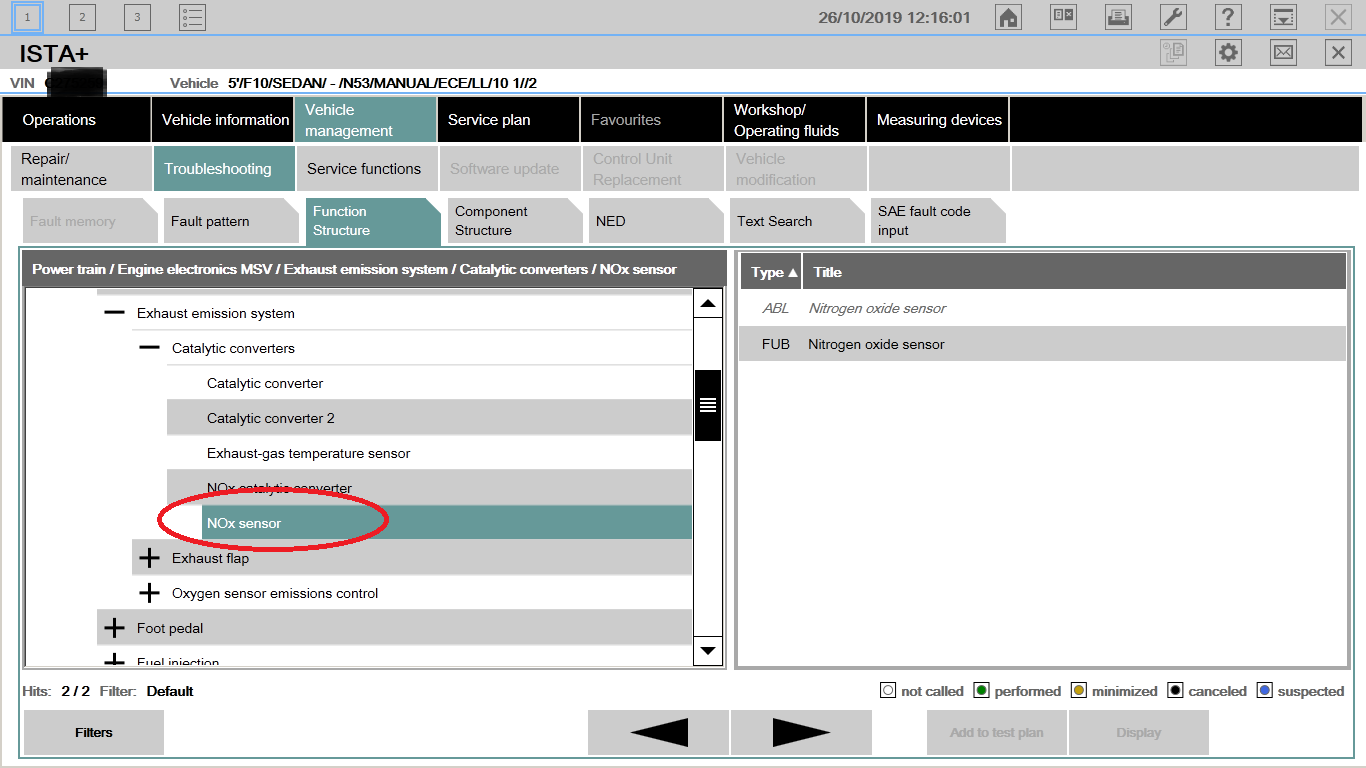Image resolution: width=1366 pixels, height=768 pixels.
Task: Click the right arrow forward button
Action: click(801, 733)
